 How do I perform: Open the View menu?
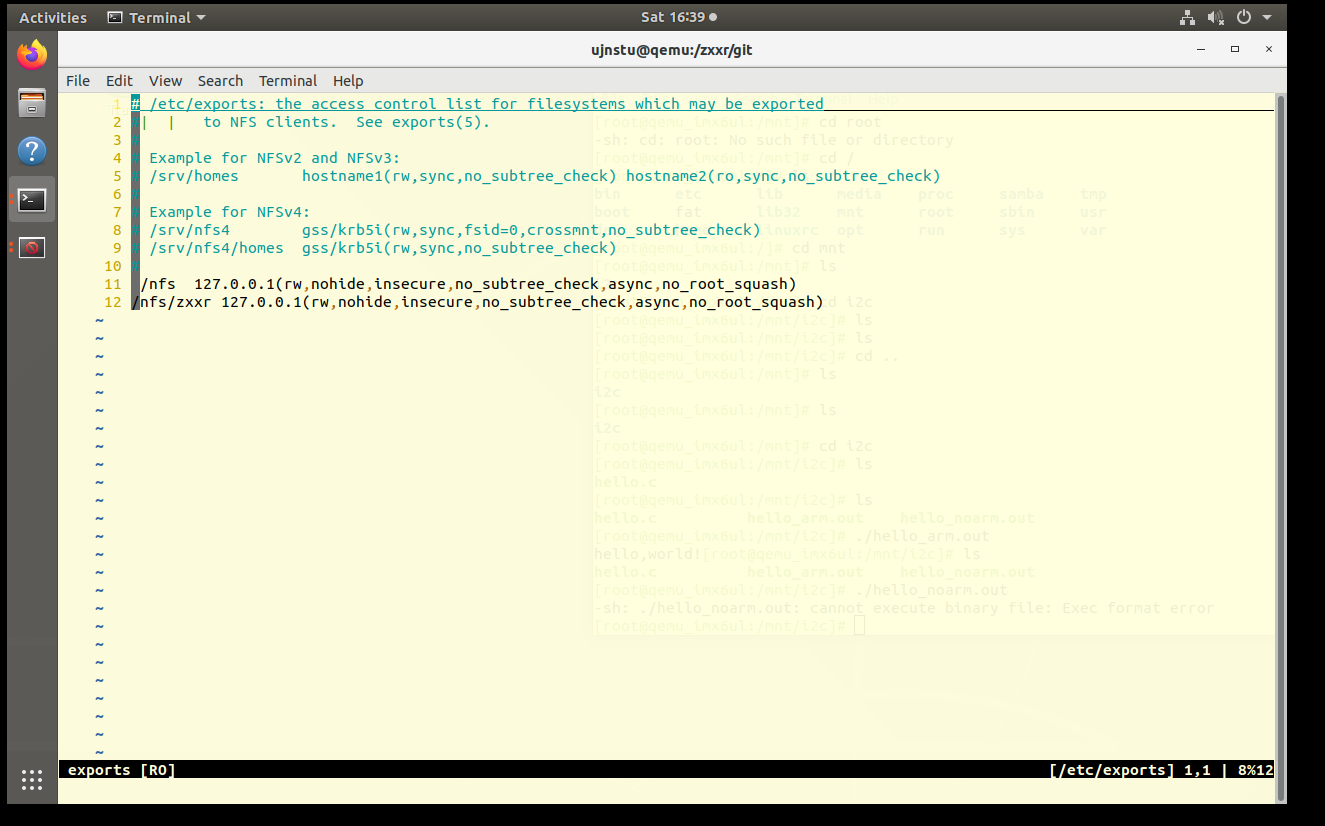[x=166, y=81]
